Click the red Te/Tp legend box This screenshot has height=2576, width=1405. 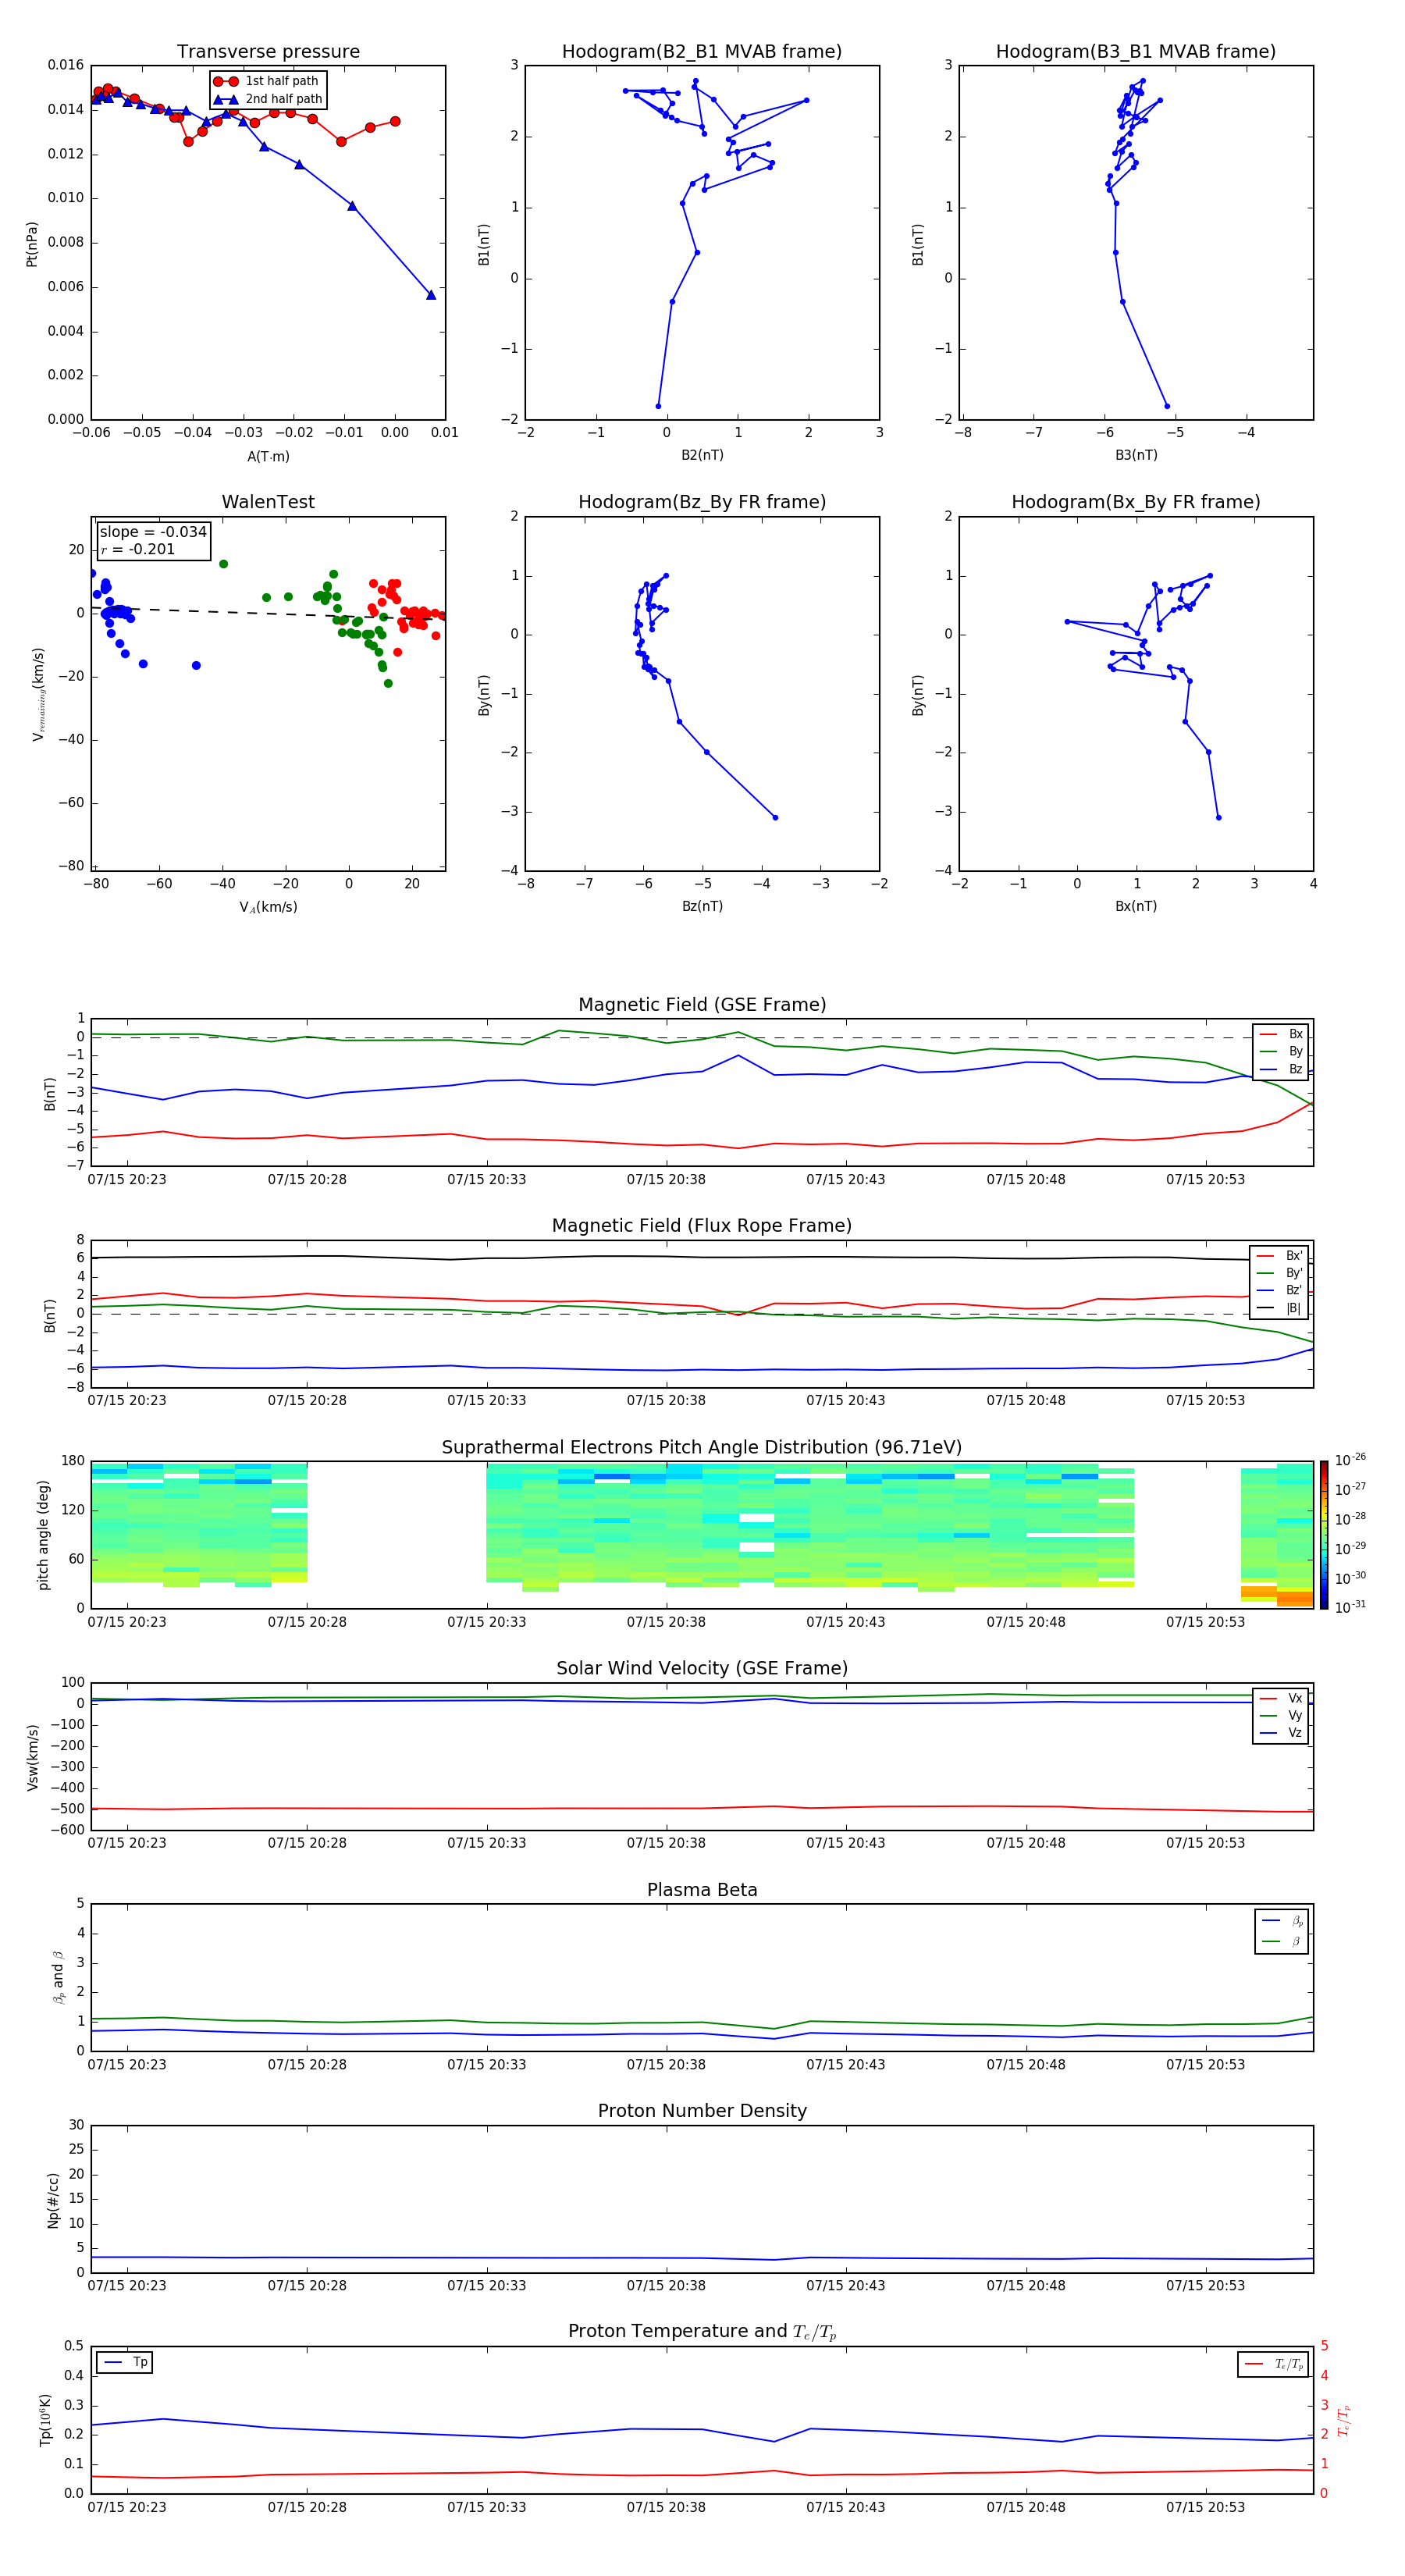click(x=1273, y=2365)
